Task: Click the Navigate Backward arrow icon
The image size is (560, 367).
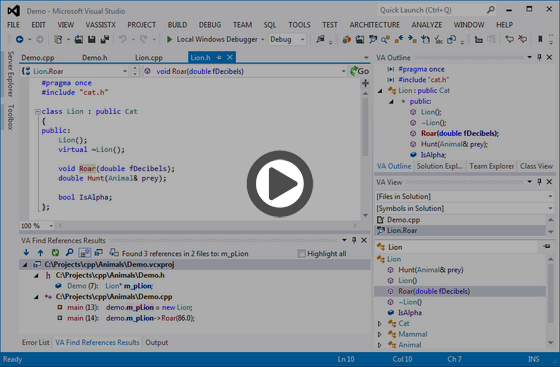Action: (x=20, y=39)
